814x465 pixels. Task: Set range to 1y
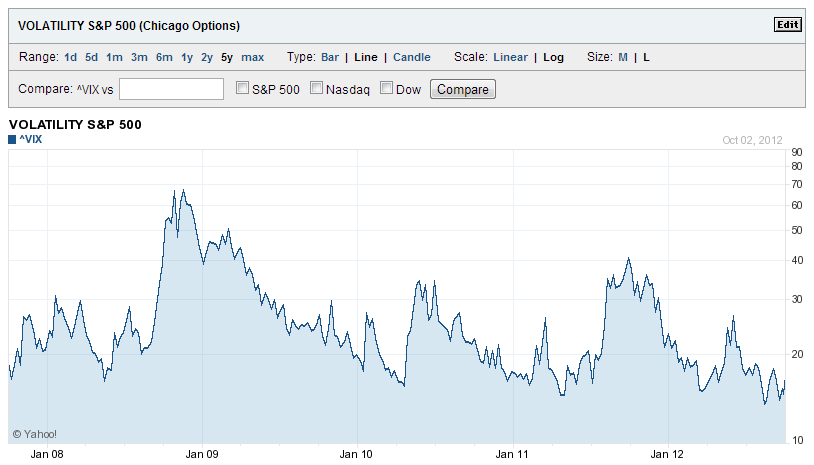[x=187, y=57]
